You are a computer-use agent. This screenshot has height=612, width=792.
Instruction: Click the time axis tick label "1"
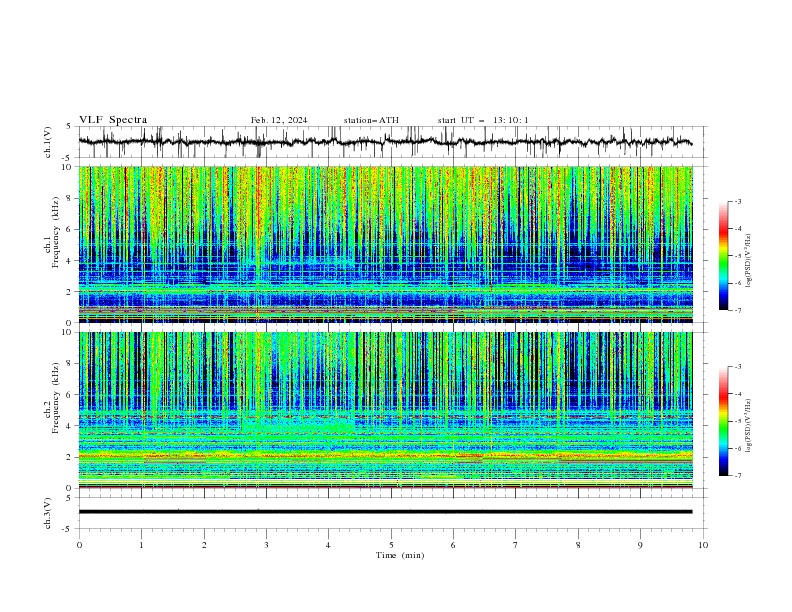pos(141,545)
